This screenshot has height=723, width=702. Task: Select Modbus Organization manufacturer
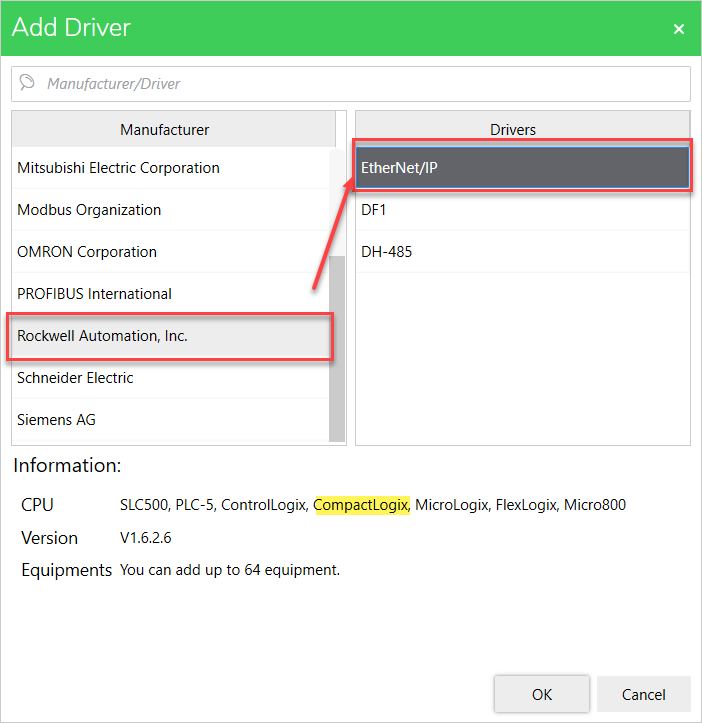click(x=171, y=210)
